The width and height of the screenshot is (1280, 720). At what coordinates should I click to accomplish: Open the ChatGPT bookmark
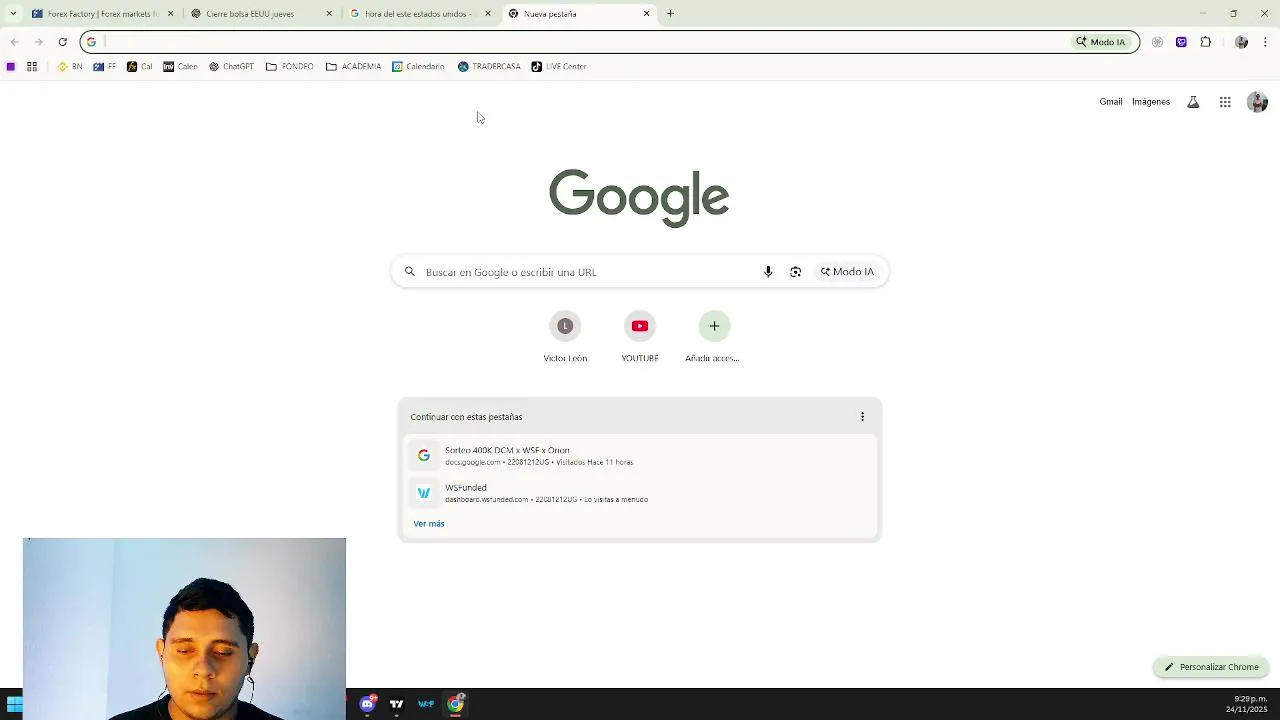pyautogui.click(x=231, y=67)
